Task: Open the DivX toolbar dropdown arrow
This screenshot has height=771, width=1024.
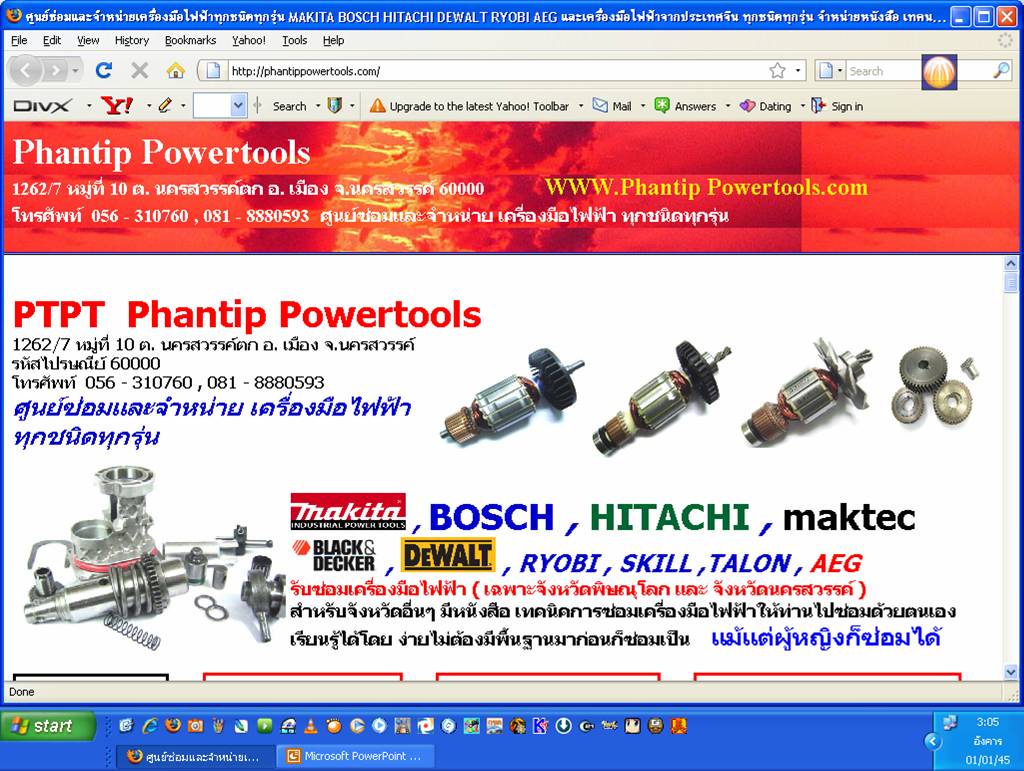Action: (89, 106)
